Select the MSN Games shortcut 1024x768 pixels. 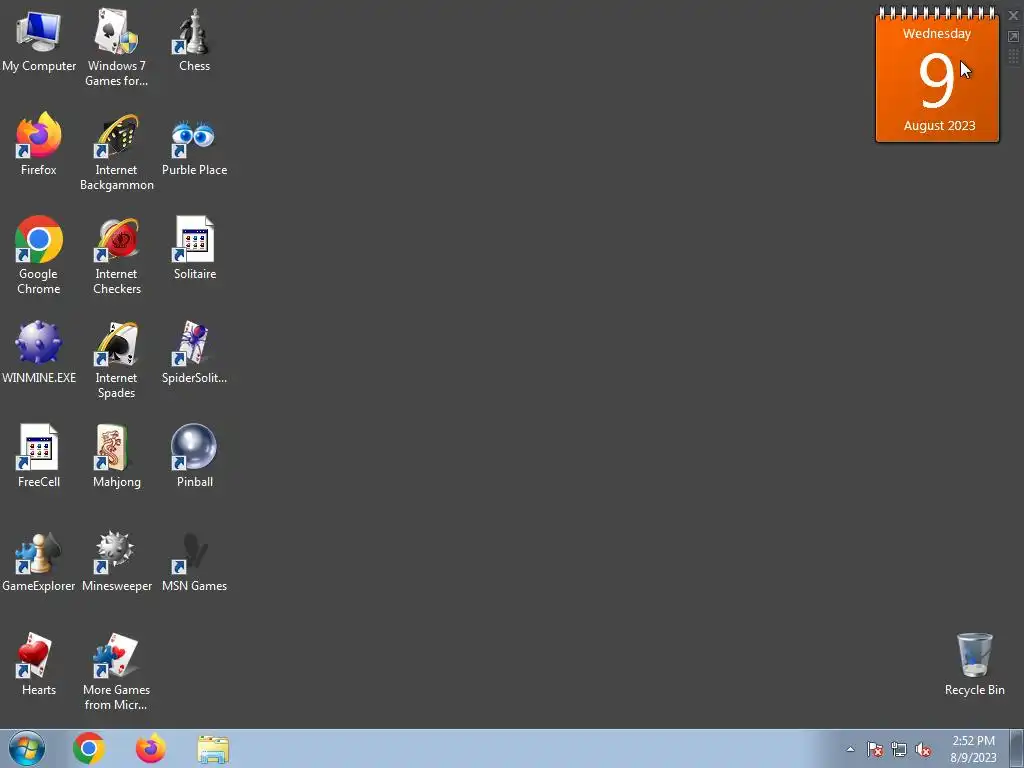point(194,561)
